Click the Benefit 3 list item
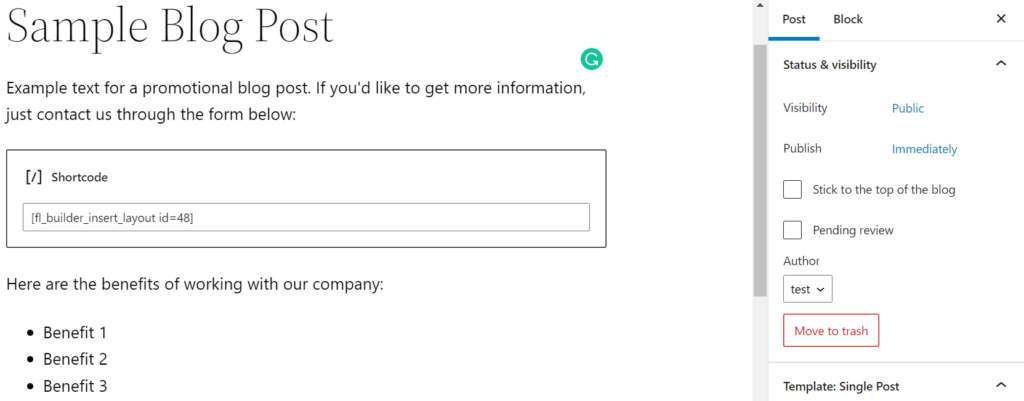Screen dimensions: 1024x401 pyautogui.click(x=75, y=386)
